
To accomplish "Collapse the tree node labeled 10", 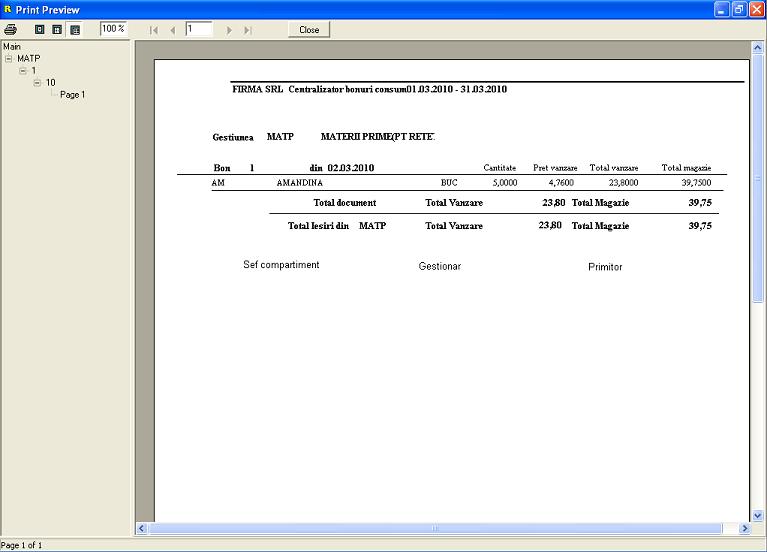I will (37, 83).
